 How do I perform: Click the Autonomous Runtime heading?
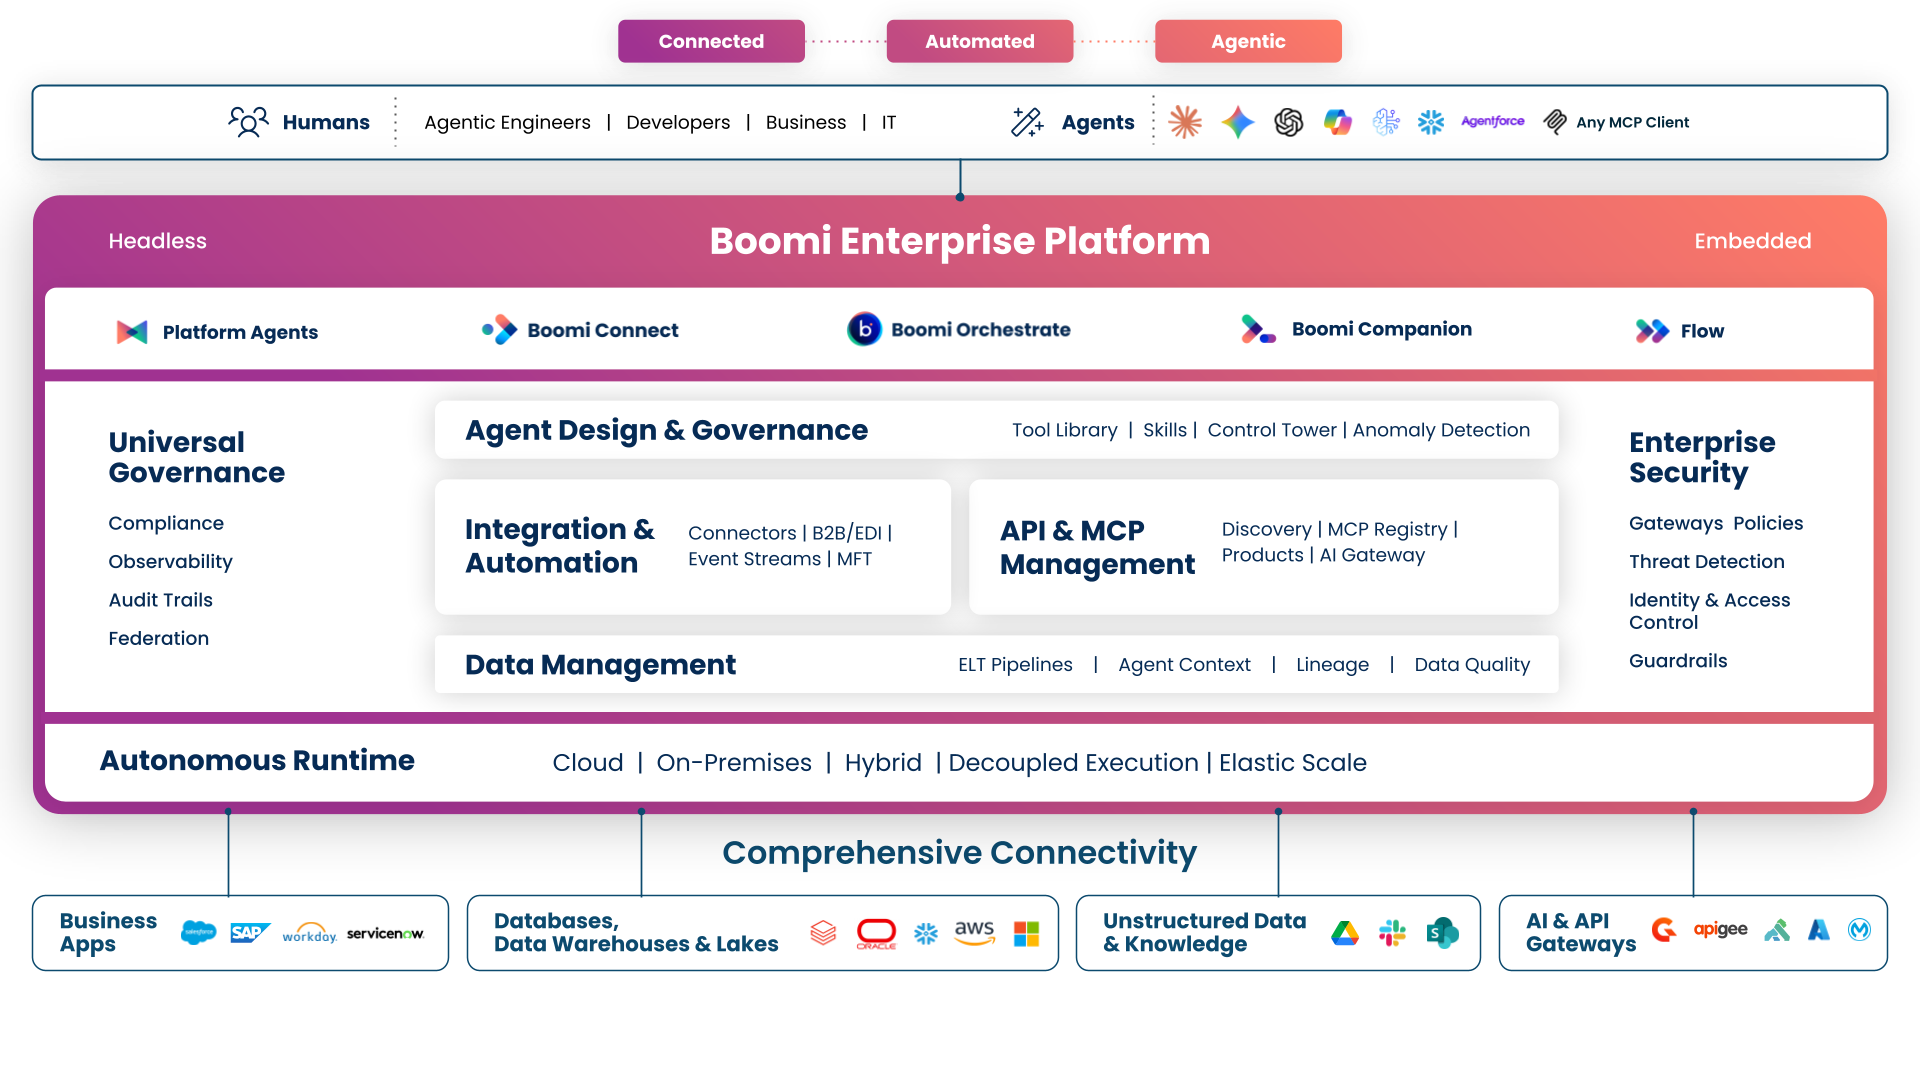point(257,760)
